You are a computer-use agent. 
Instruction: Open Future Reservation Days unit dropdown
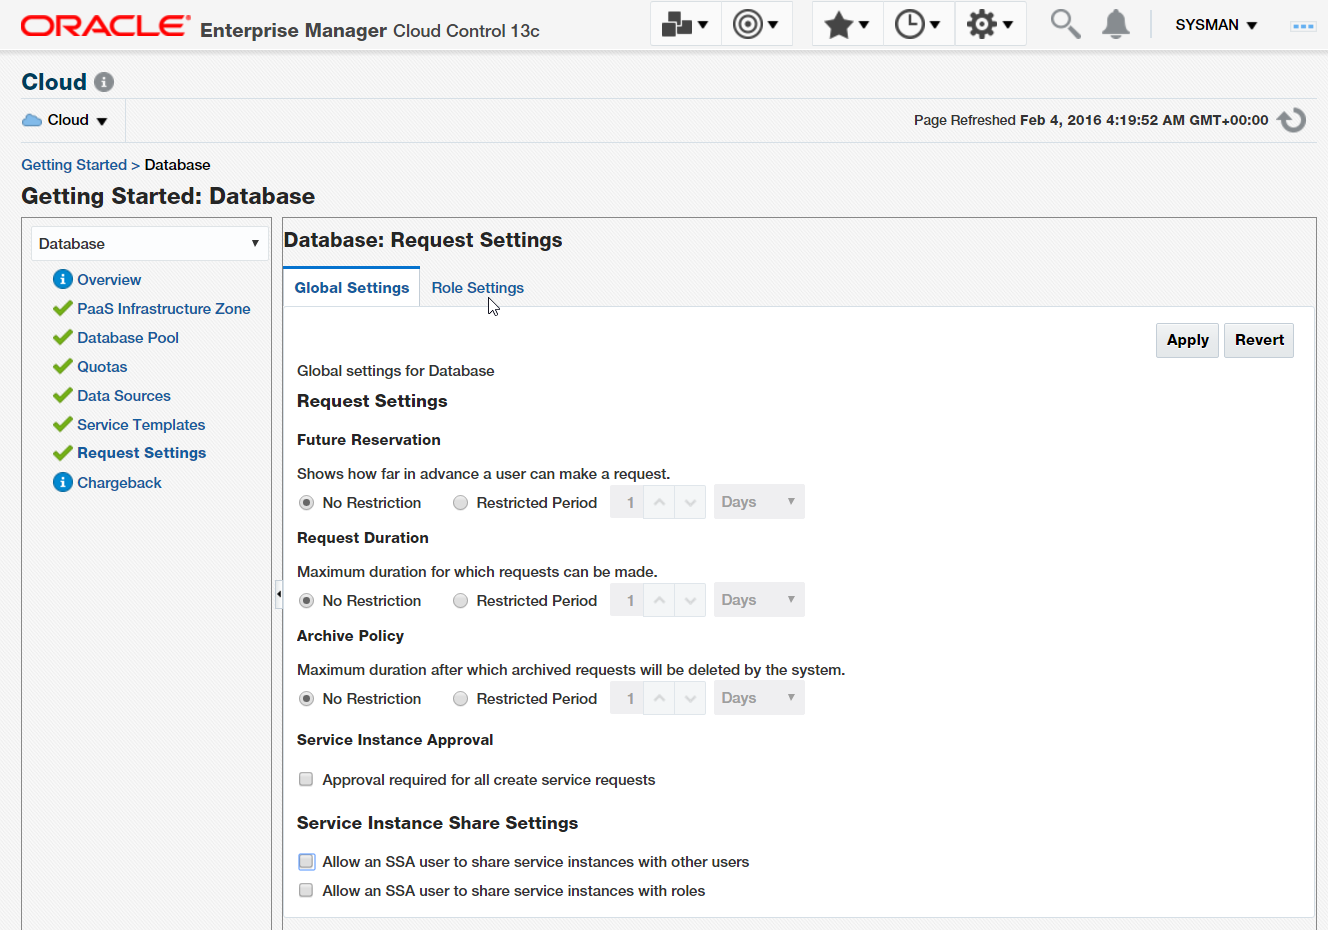(759, 502)
